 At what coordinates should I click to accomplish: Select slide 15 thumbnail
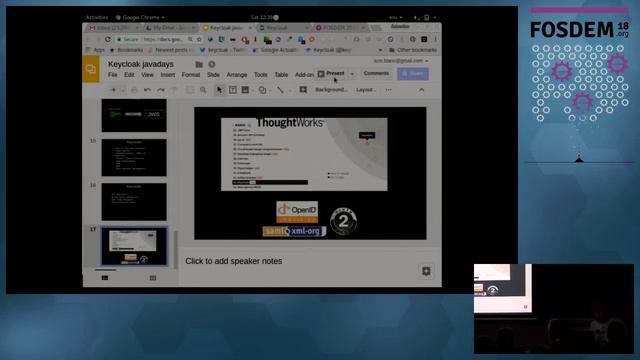pos(134,158)
